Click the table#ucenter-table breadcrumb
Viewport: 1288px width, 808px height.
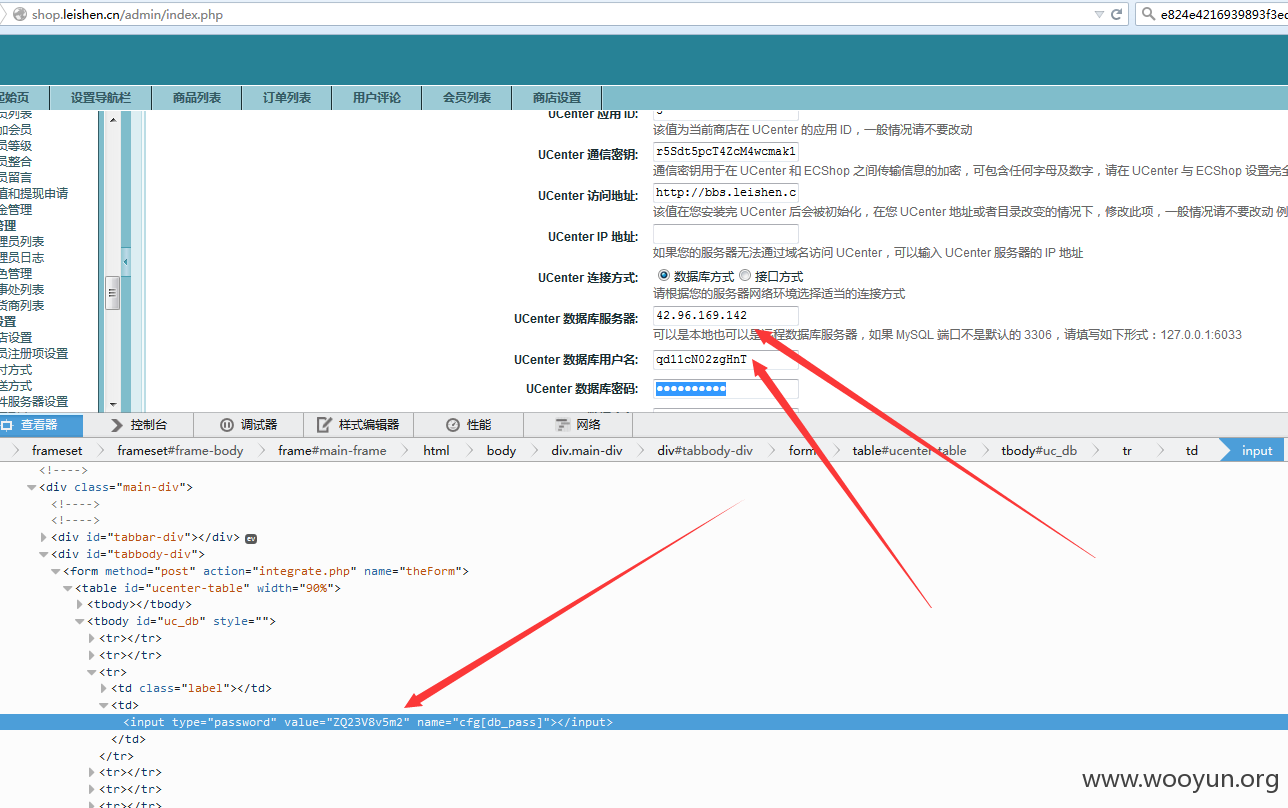coord(909,451)
